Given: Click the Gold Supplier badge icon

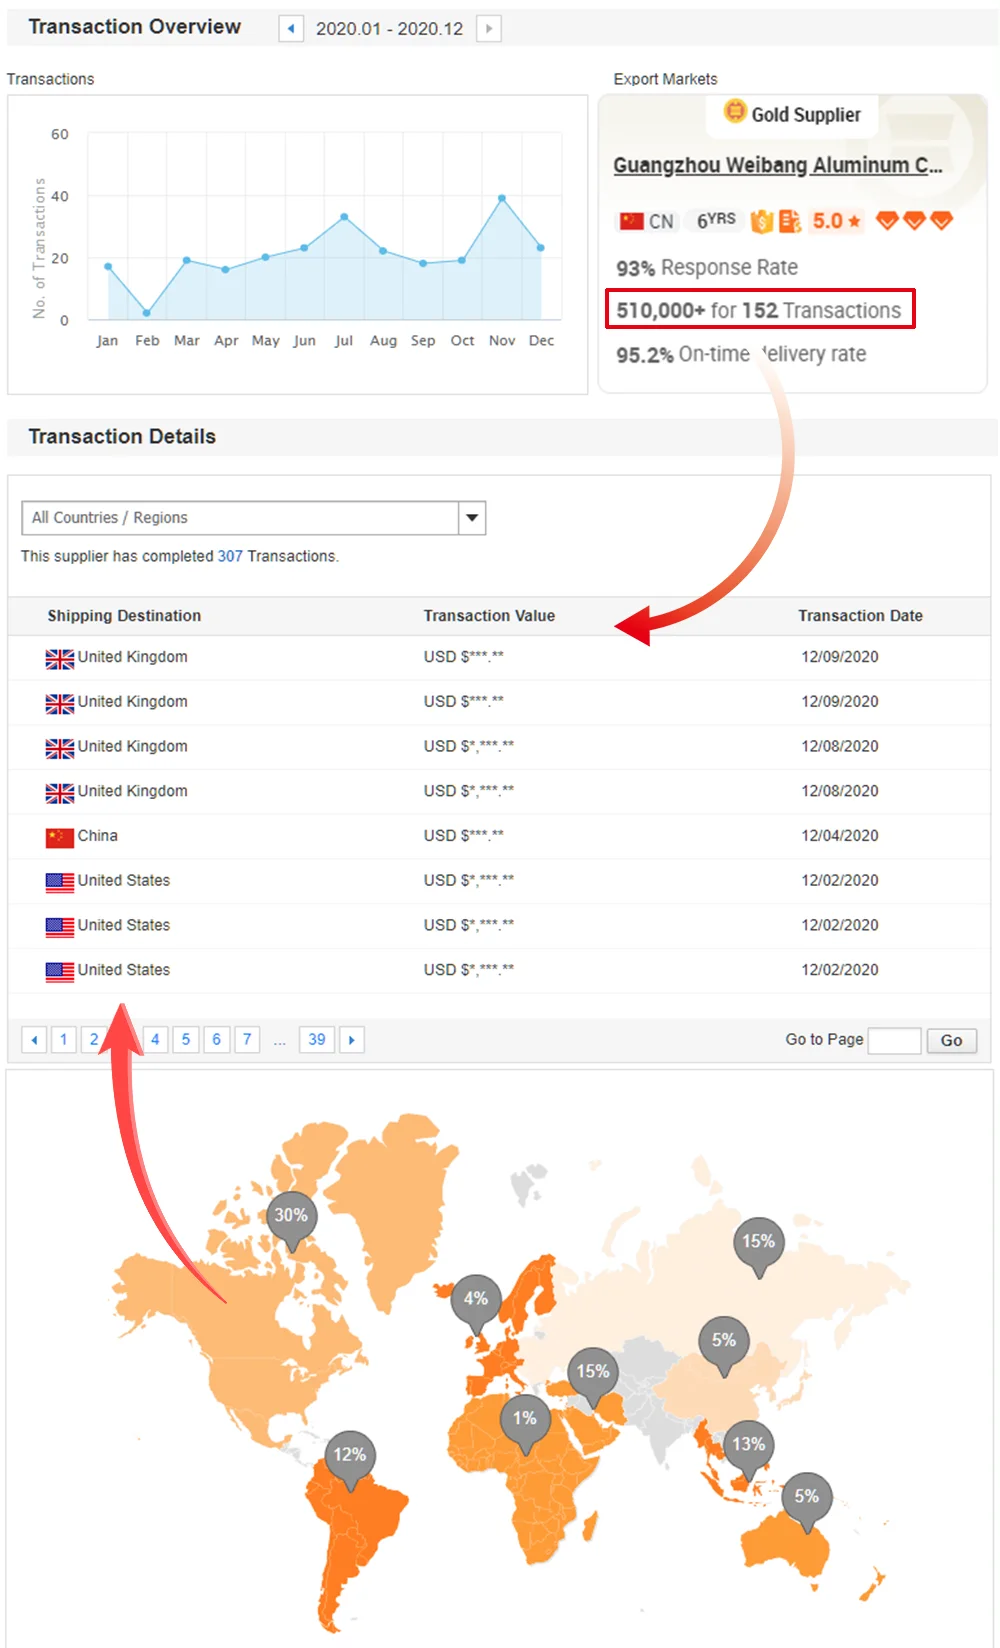Looking at the screenshot, I should [x=735, y=112].
